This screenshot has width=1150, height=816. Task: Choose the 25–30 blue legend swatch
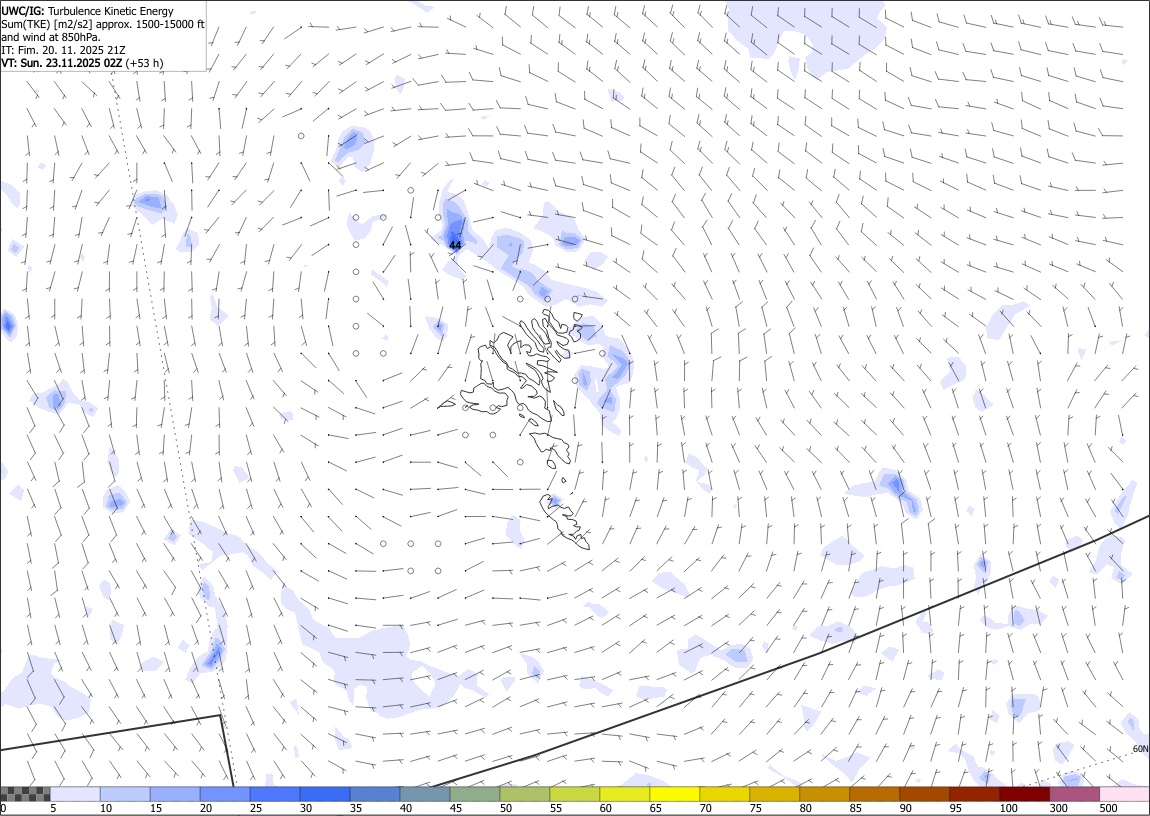(x=275, y=794)
